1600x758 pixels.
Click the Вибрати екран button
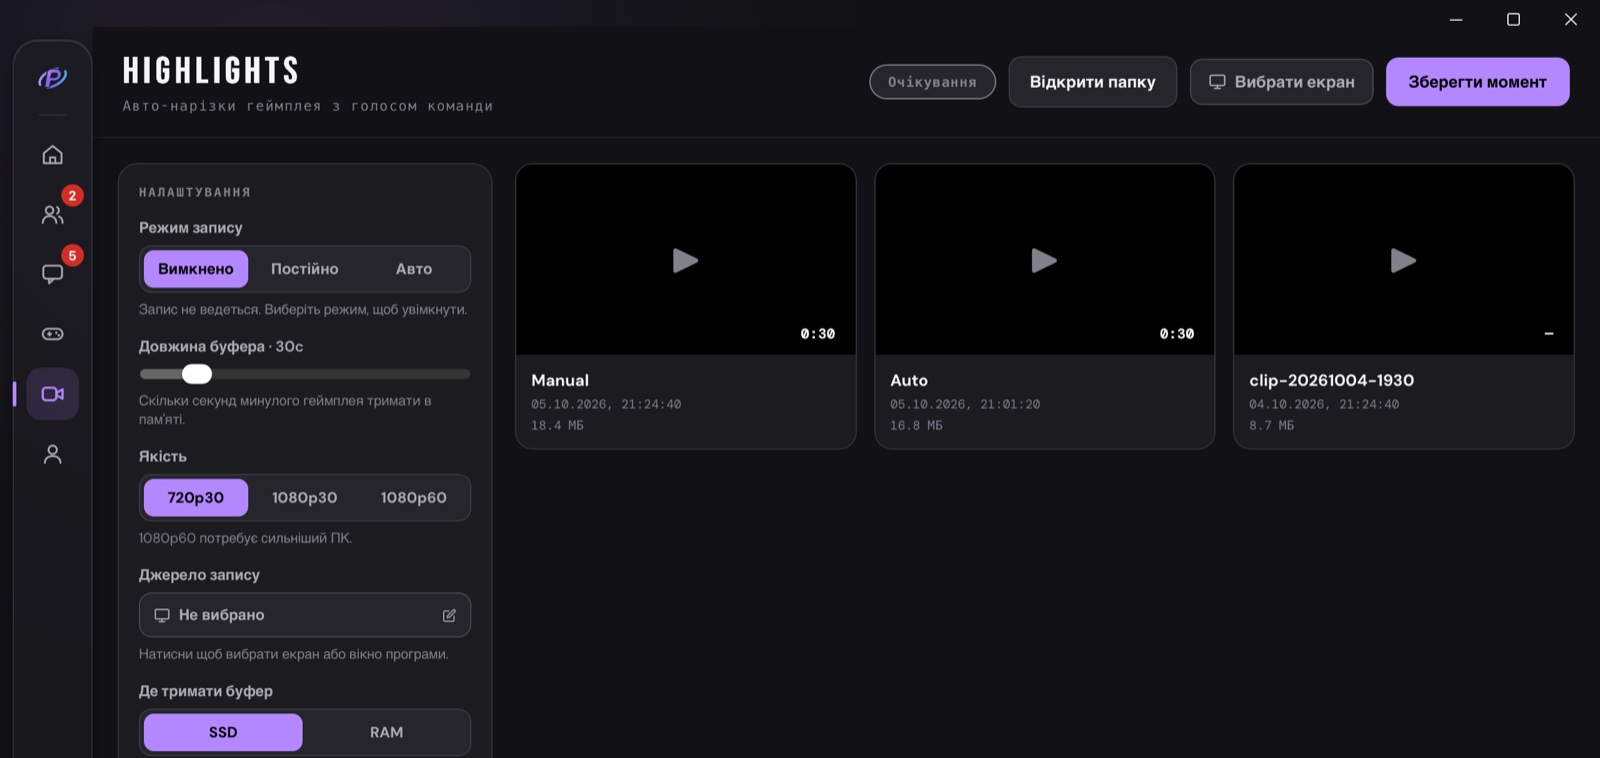click(x=1282, y=82)
